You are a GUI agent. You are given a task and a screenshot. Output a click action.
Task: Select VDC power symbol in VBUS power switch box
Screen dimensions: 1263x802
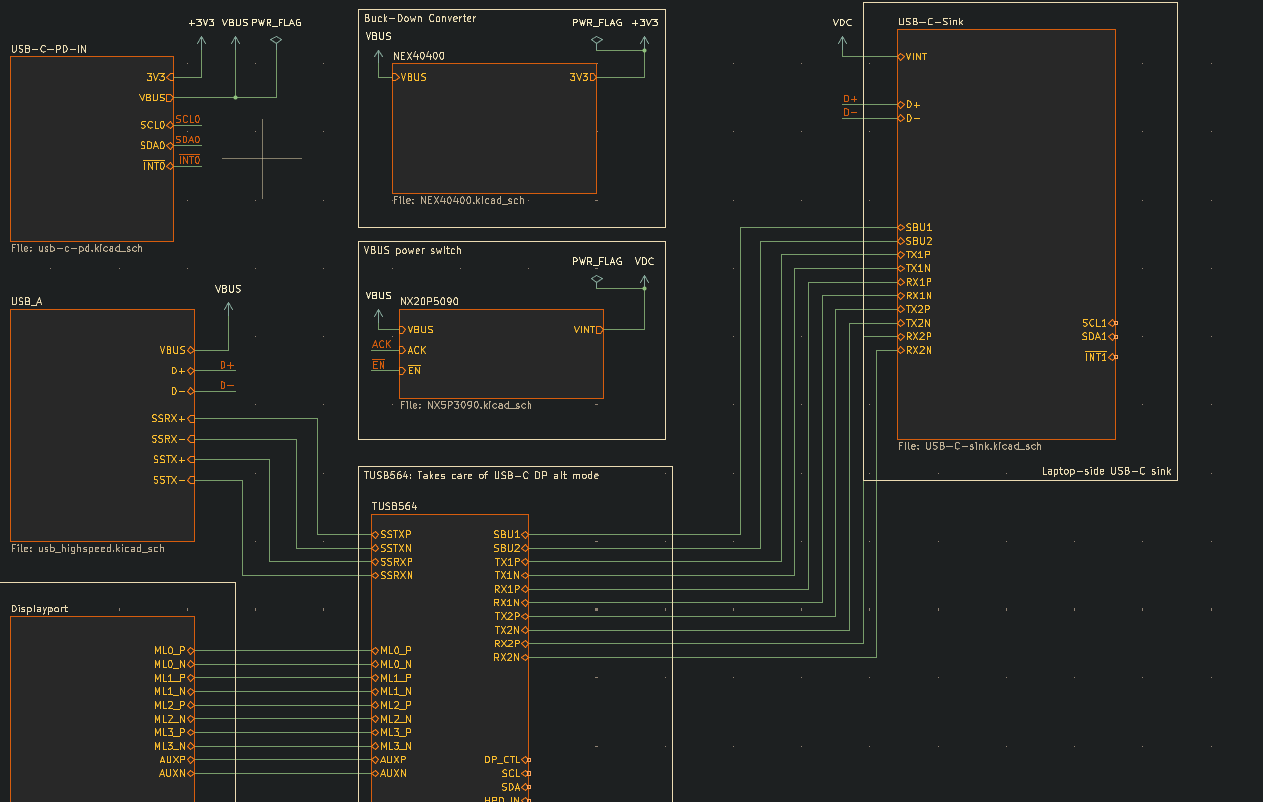pyautogui.click(x=644, y=273)
